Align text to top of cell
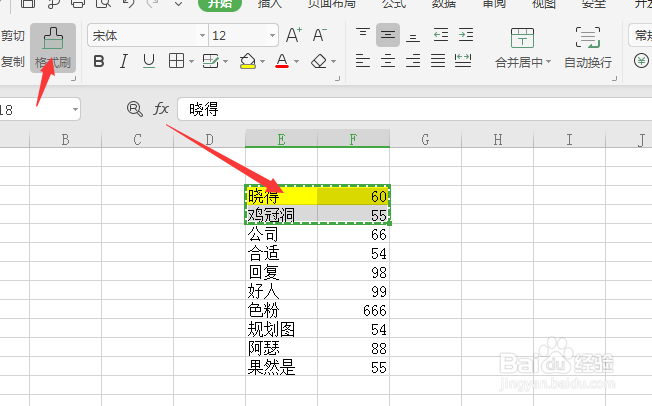 (x=363, y=35)
